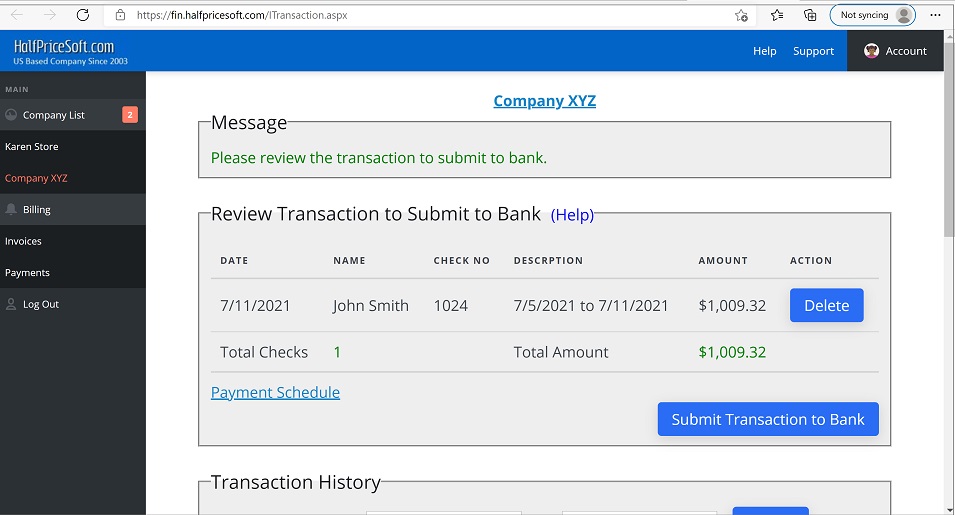
Task: Open the browser Favorites list icon
Action: (x=777, y=15)
